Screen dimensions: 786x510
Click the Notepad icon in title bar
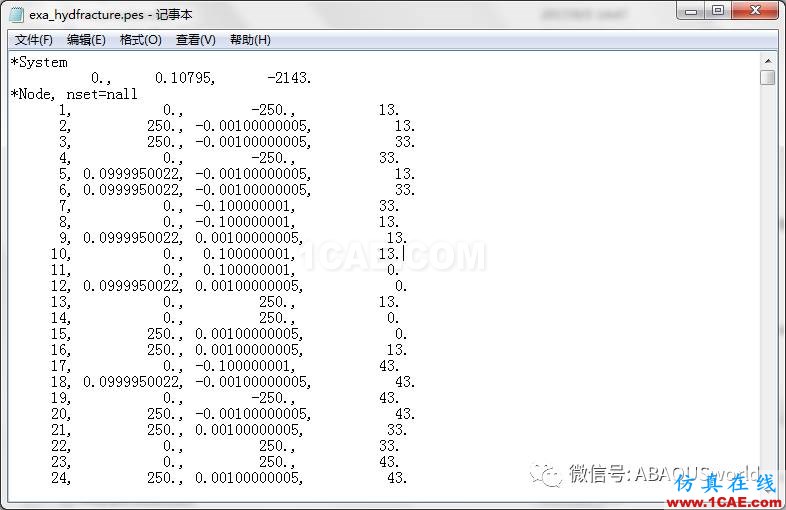point(17,15)
